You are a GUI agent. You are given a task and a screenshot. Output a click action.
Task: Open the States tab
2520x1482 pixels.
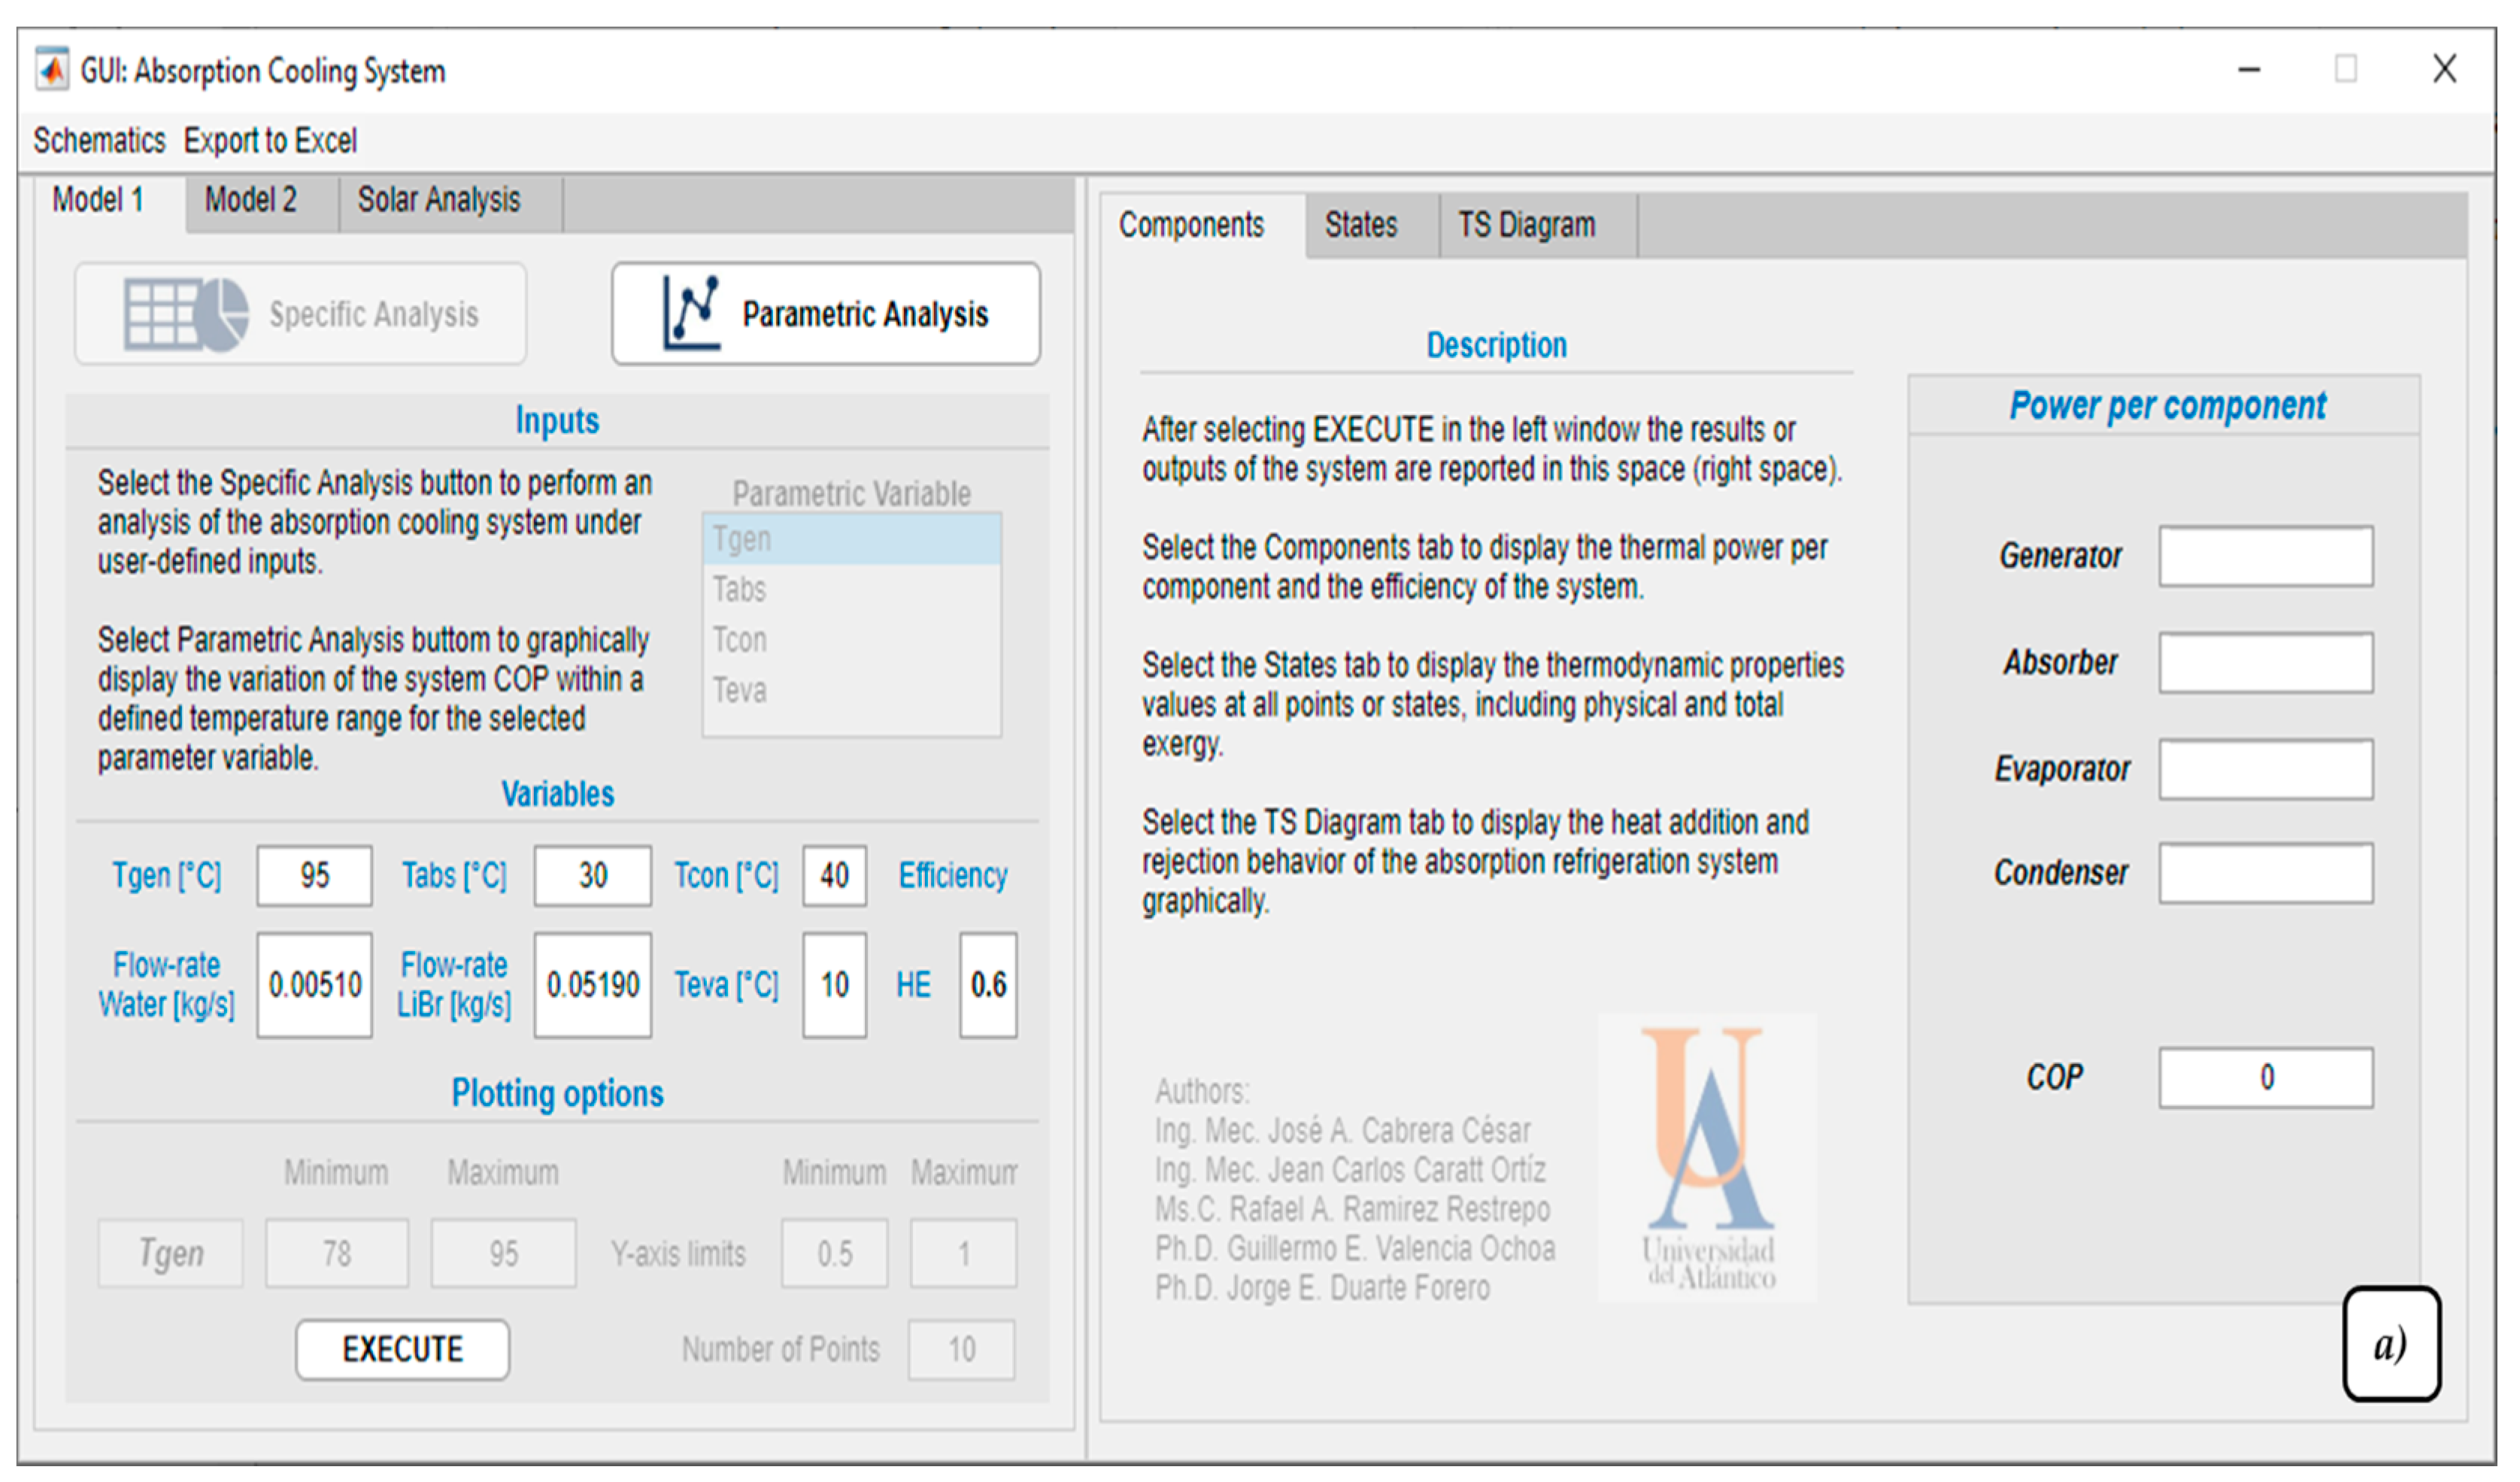tap(1360, 225)
